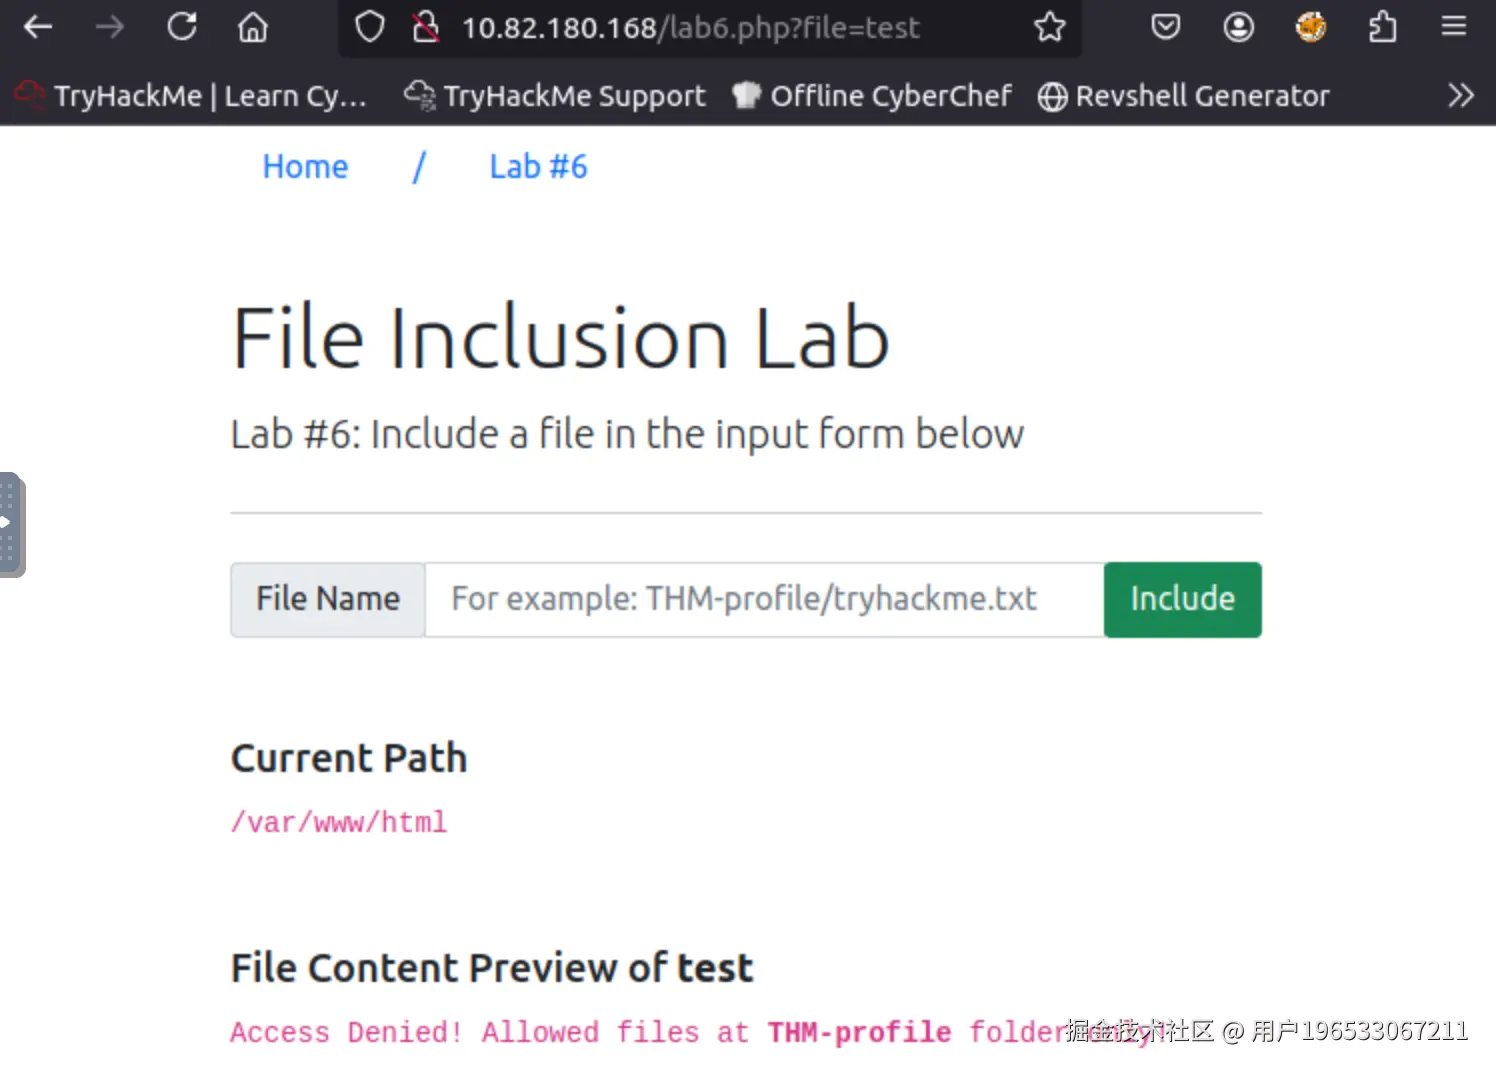Show insecure connection site information
The image size is (1496, 1072).
point(426,27)
